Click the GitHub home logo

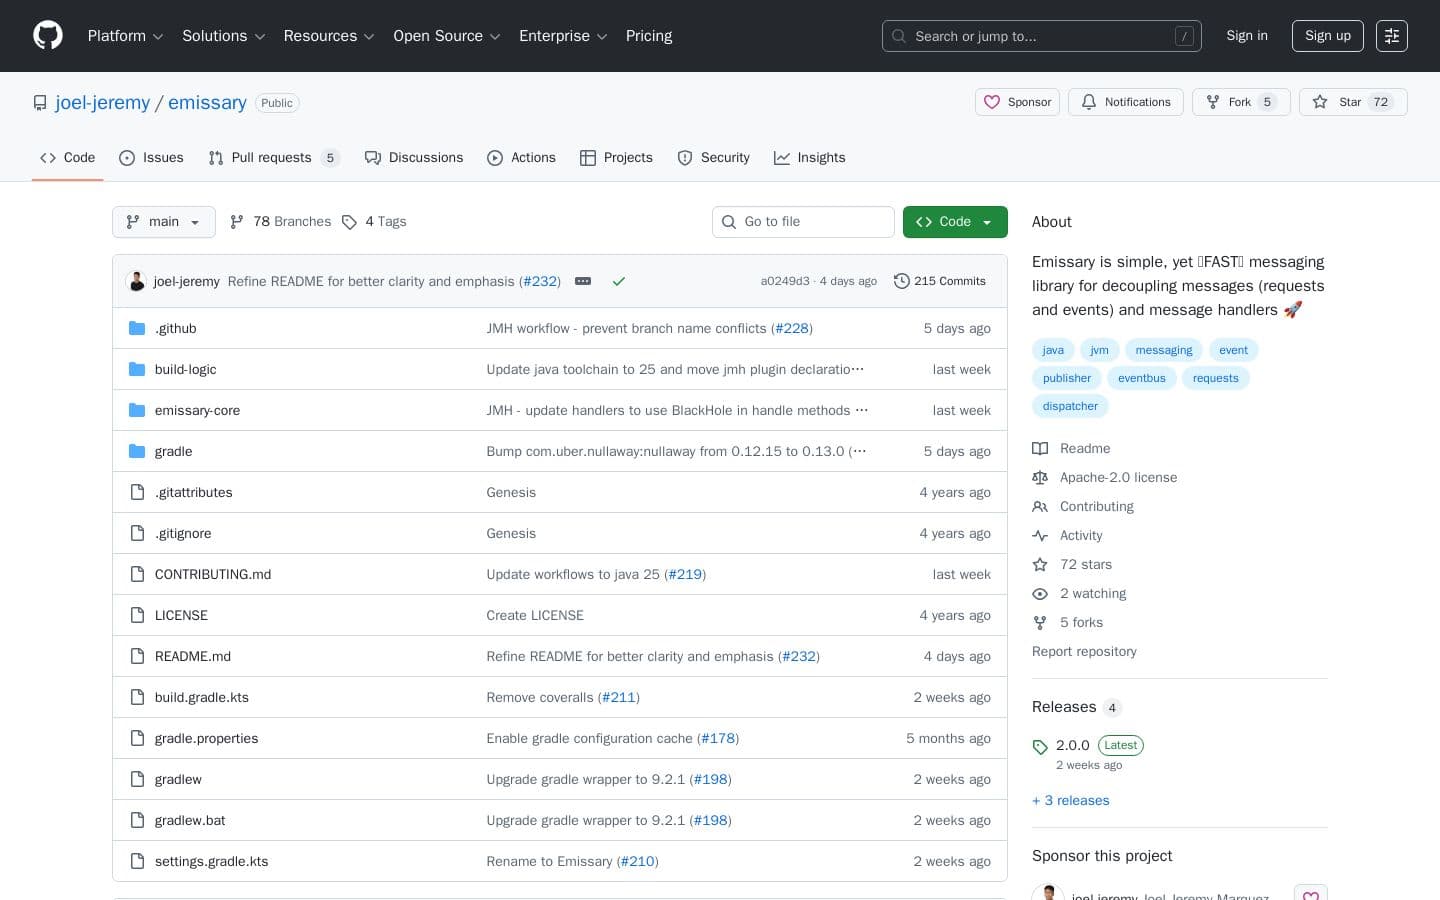(47, 35)
